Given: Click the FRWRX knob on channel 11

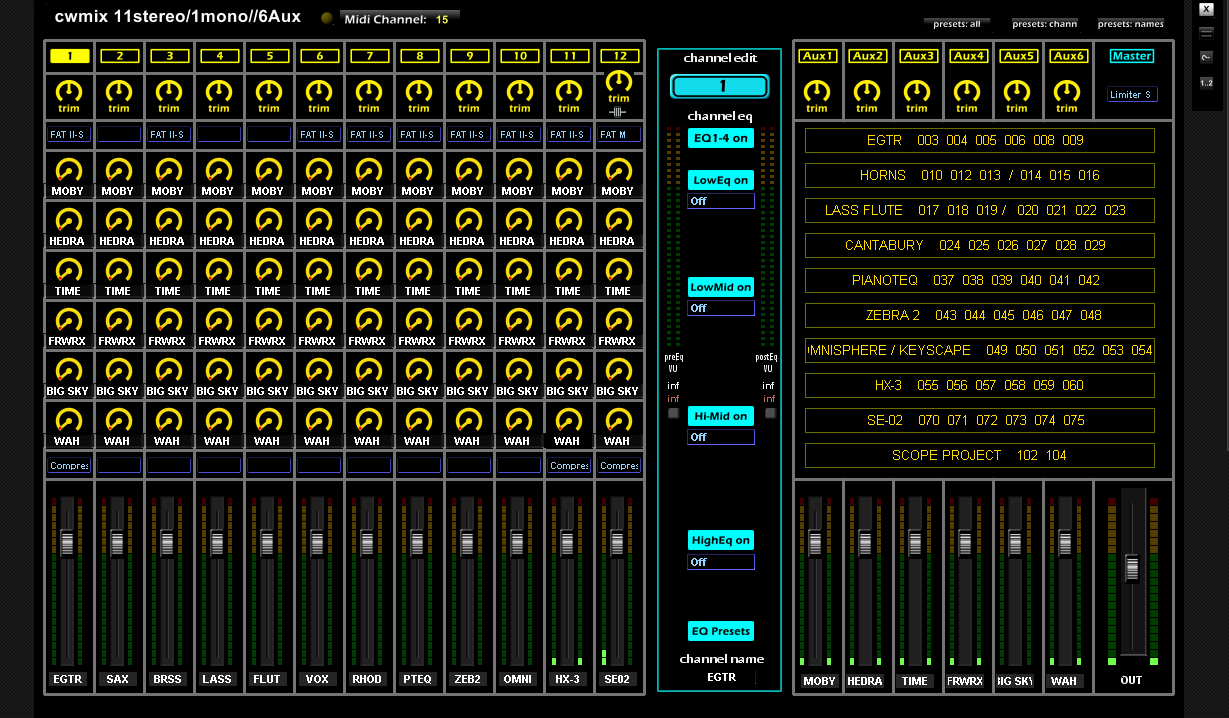Looking at the screenshot, I should click(568, 320).
